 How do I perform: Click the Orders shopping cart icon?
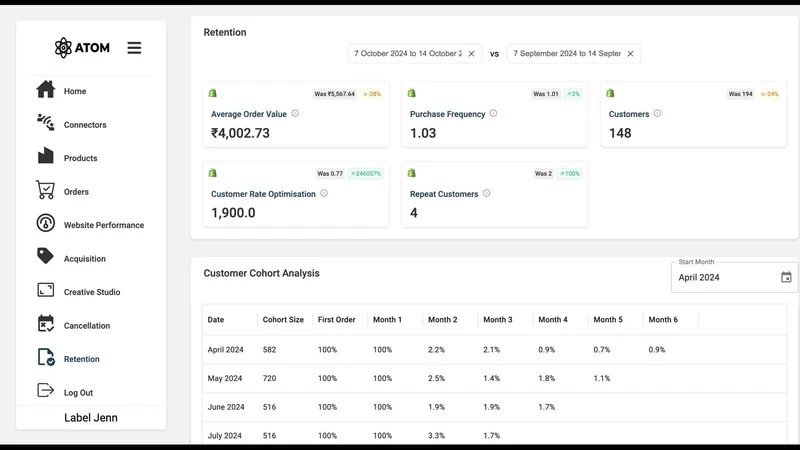click(x=45, y=190)
